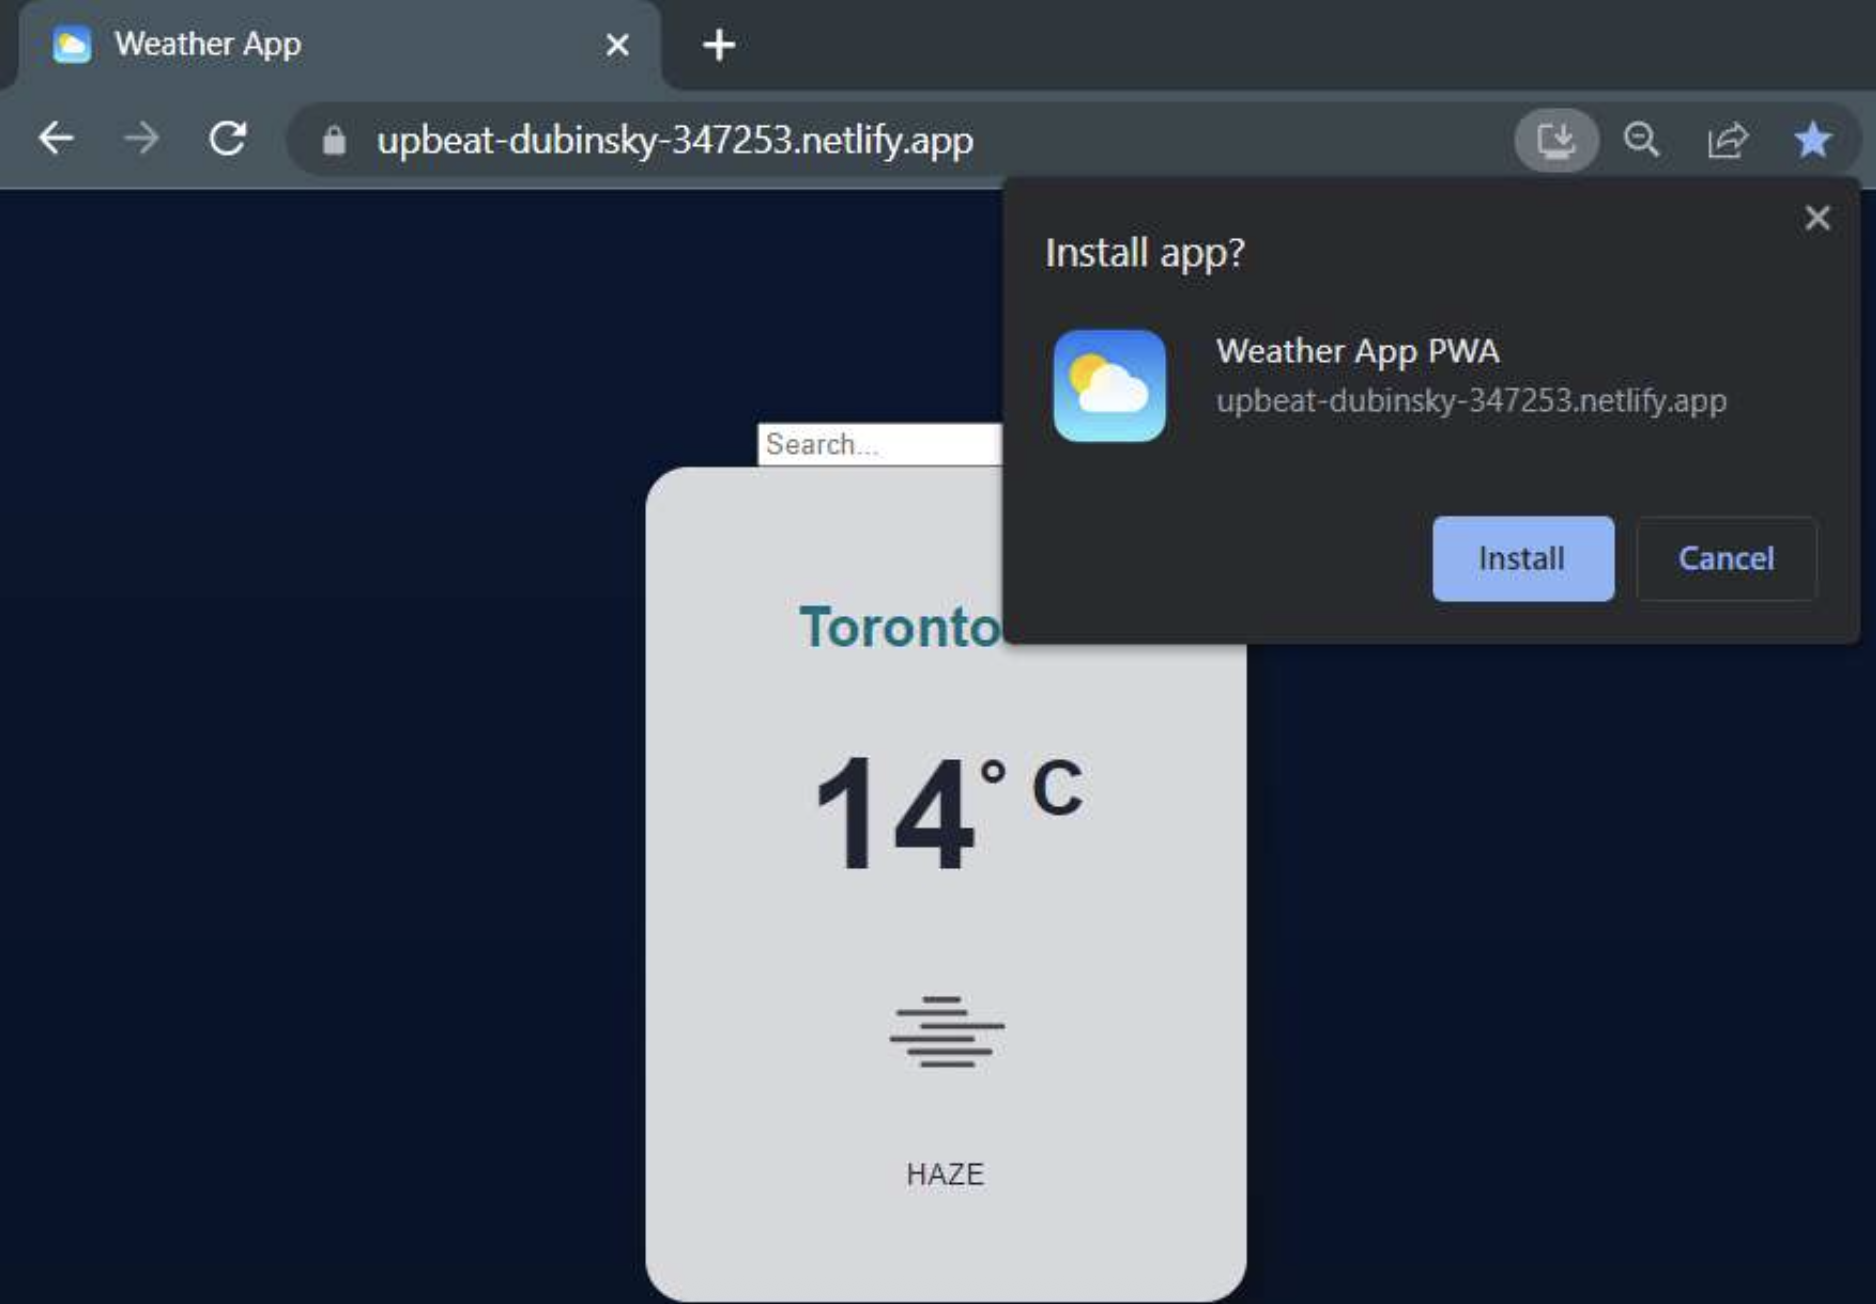Click the haze weather condition icon
Screen dimensions: 1876x1304
coord(946,1032)
